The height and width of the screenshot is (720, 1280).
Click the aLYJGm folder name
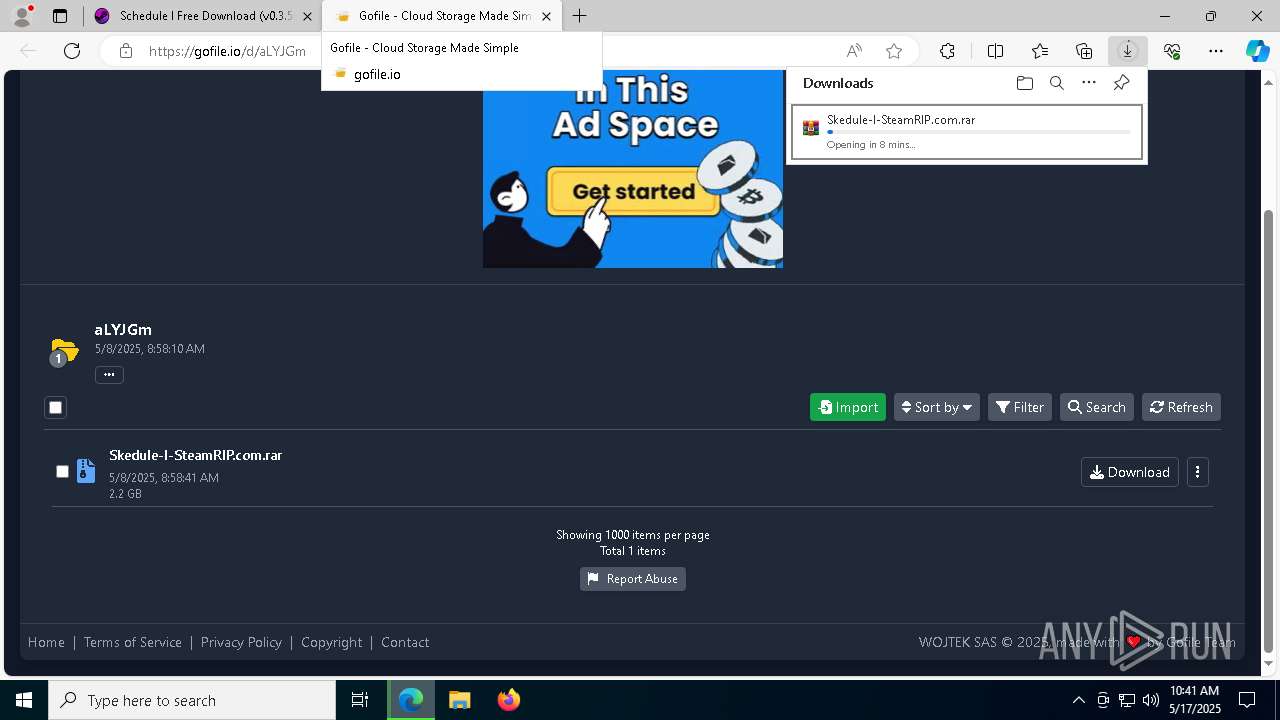123,329
